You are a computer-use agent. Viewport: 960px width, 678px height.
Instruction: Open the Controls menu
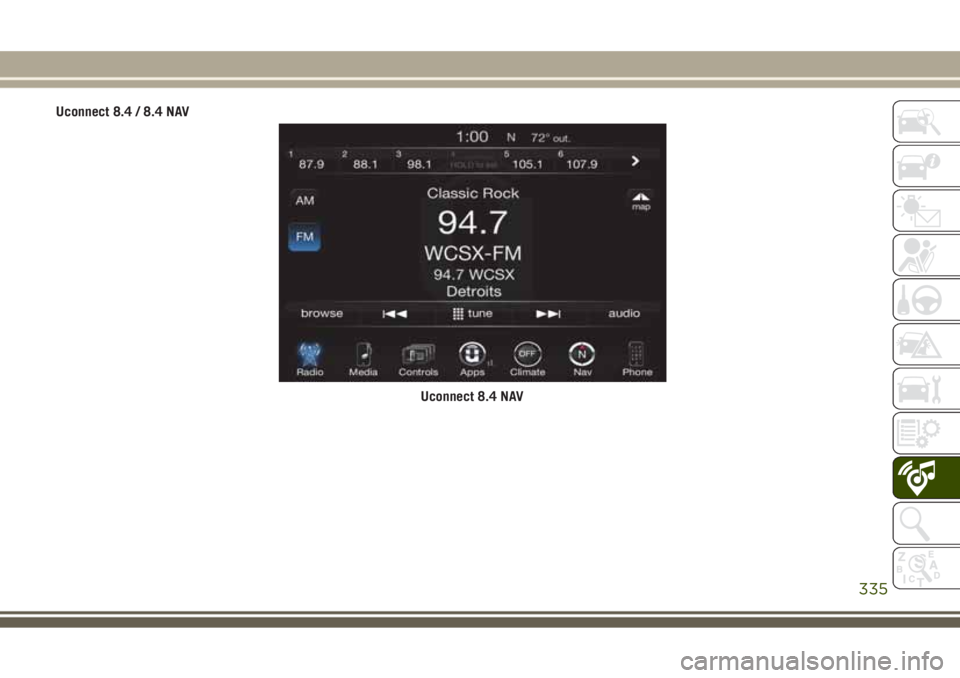click(418, 360)
